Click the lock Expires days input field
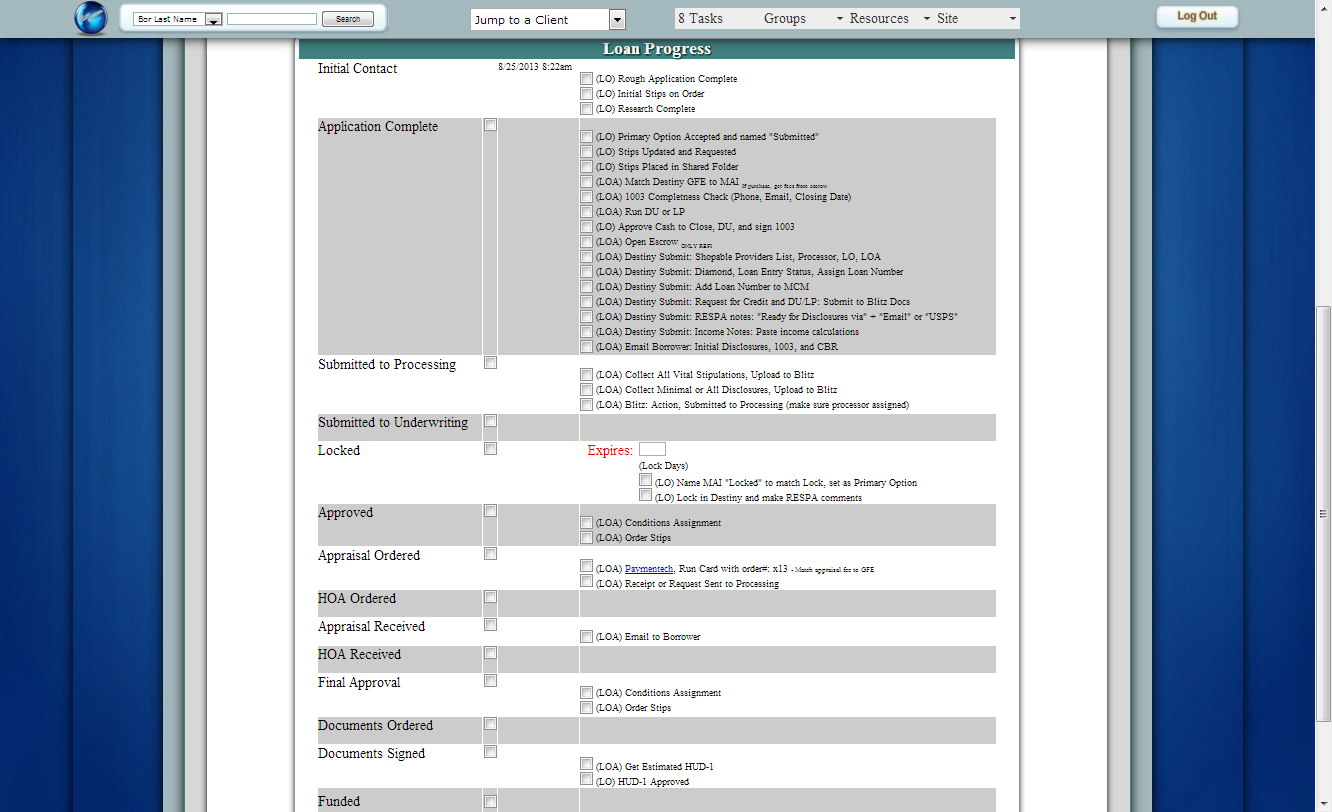This screenshot has height=812, width=1332. click(652, 450)
